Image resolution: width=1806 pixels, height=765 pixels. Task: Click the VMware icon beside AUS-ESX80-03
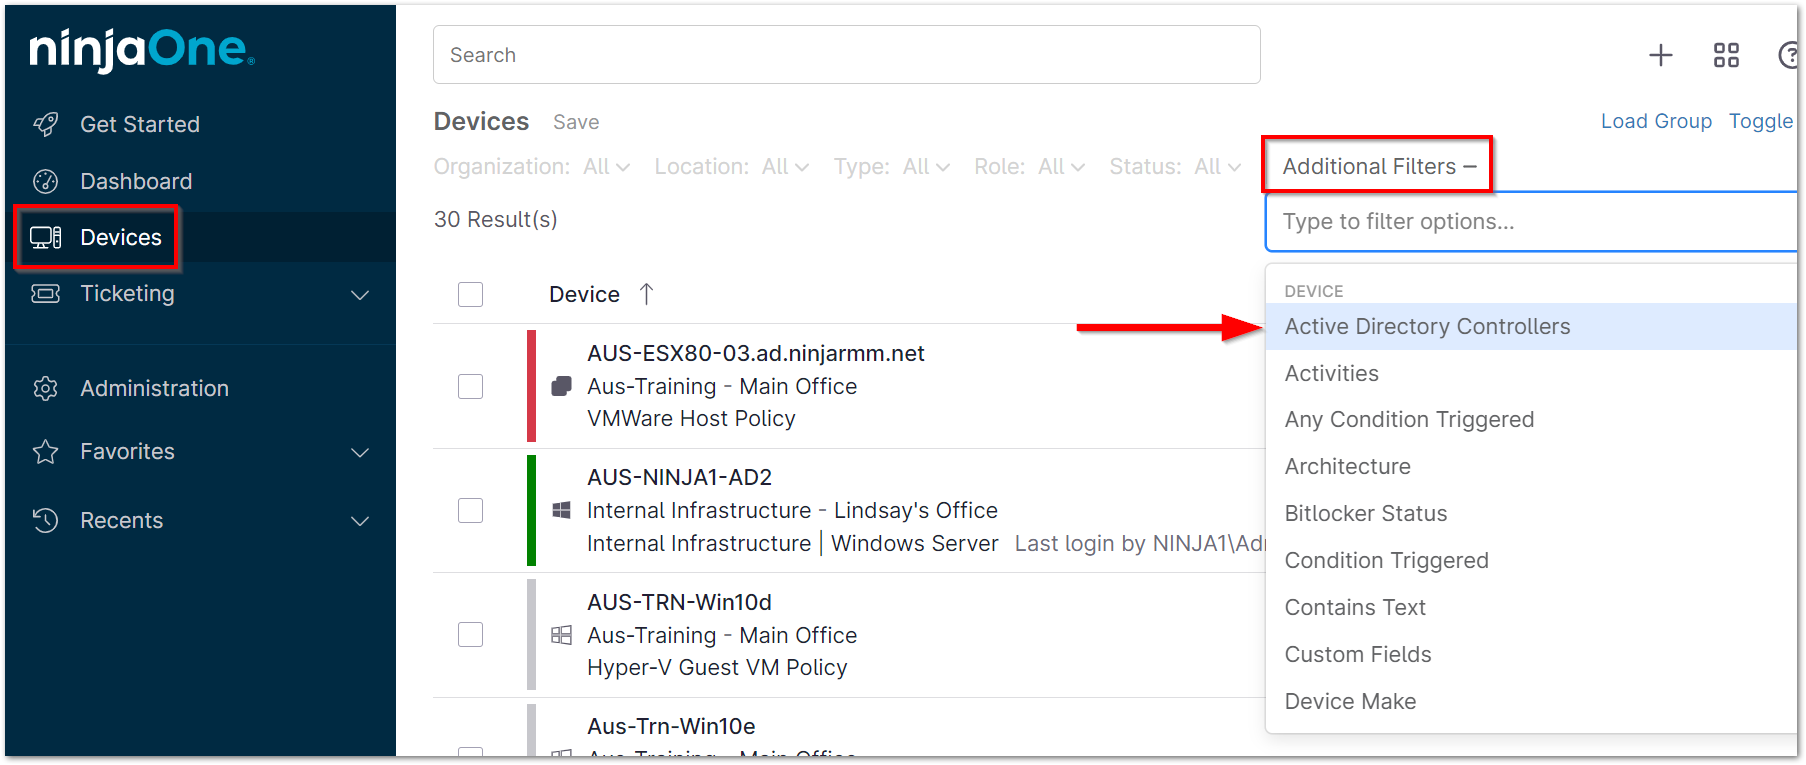point(562,386)
